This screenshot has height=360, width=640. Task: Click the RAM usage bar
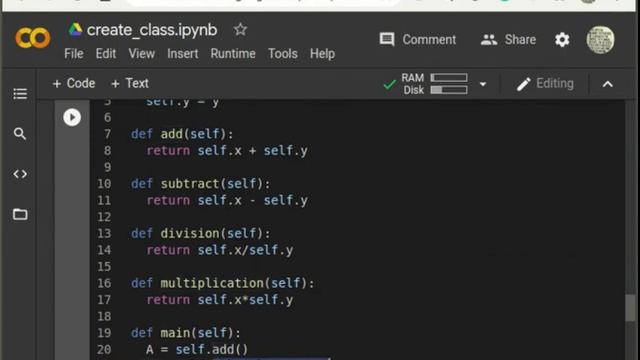point(449,78)
